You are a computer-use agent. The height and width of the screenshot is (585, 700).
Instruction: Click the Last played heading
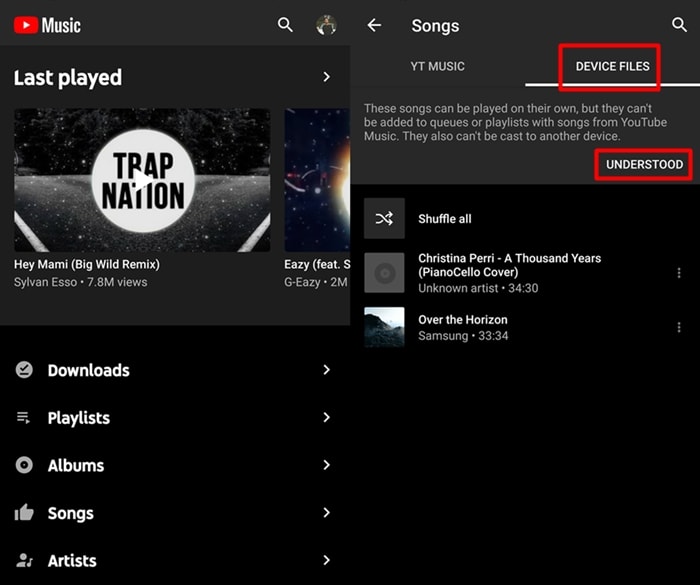pos(67,78)
